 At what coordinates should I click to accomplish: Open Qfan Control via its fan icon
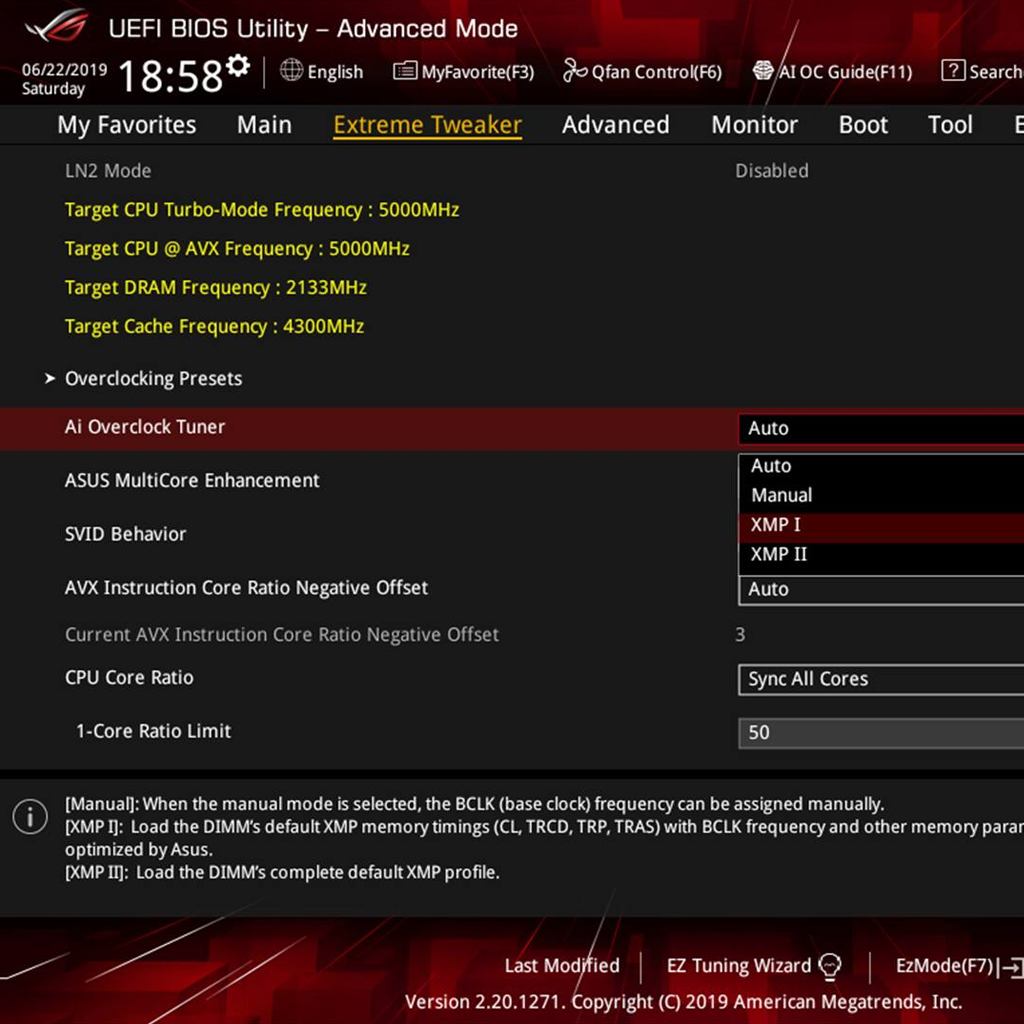click(575, 71)
